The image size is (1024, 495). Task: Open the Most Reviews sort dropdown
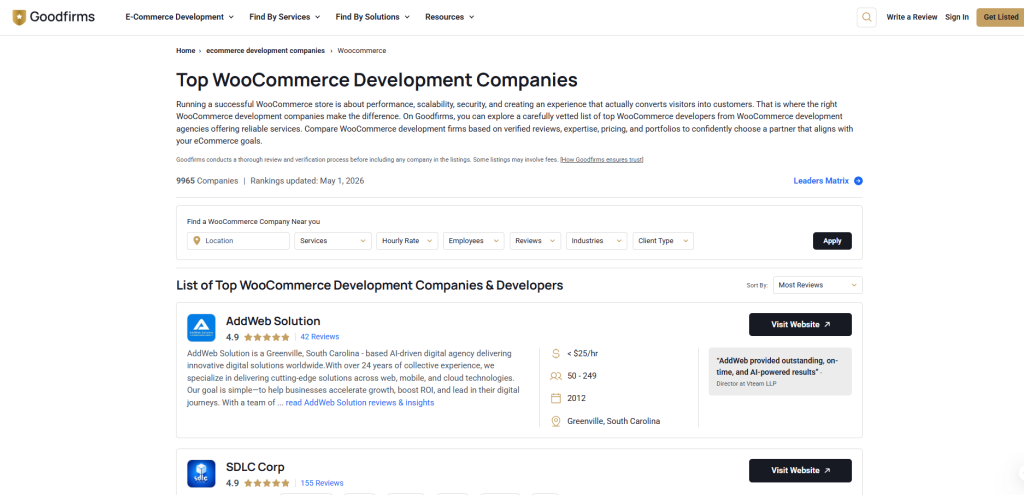(818, 285)
